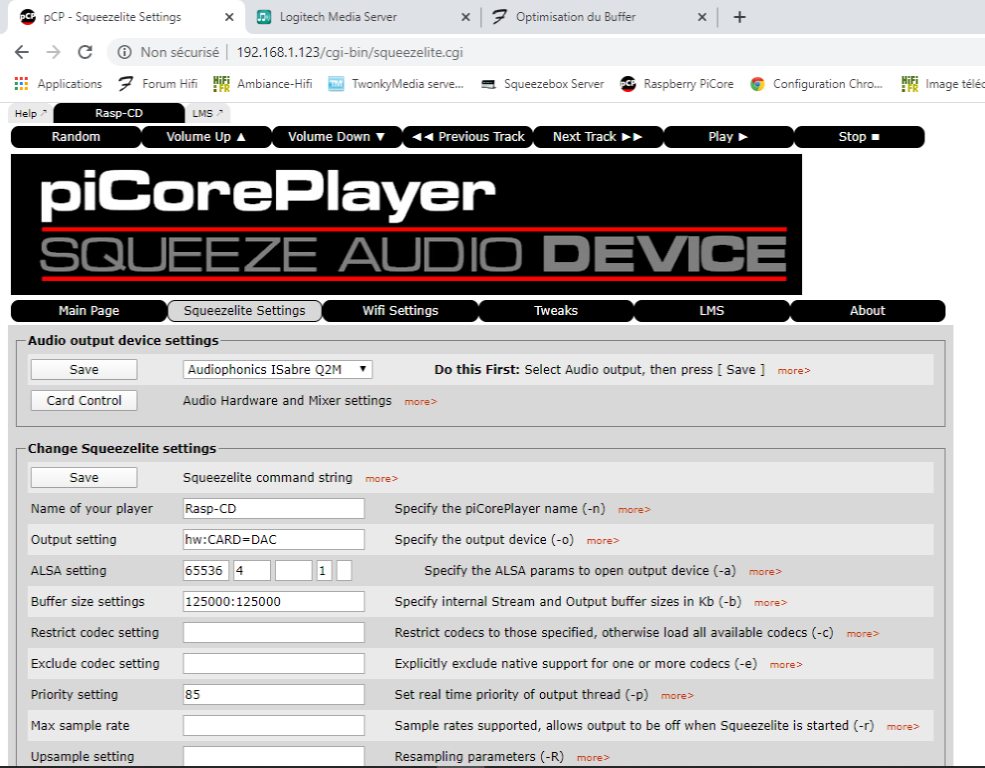Skip ahead with Next Track

tap(599, 137)
